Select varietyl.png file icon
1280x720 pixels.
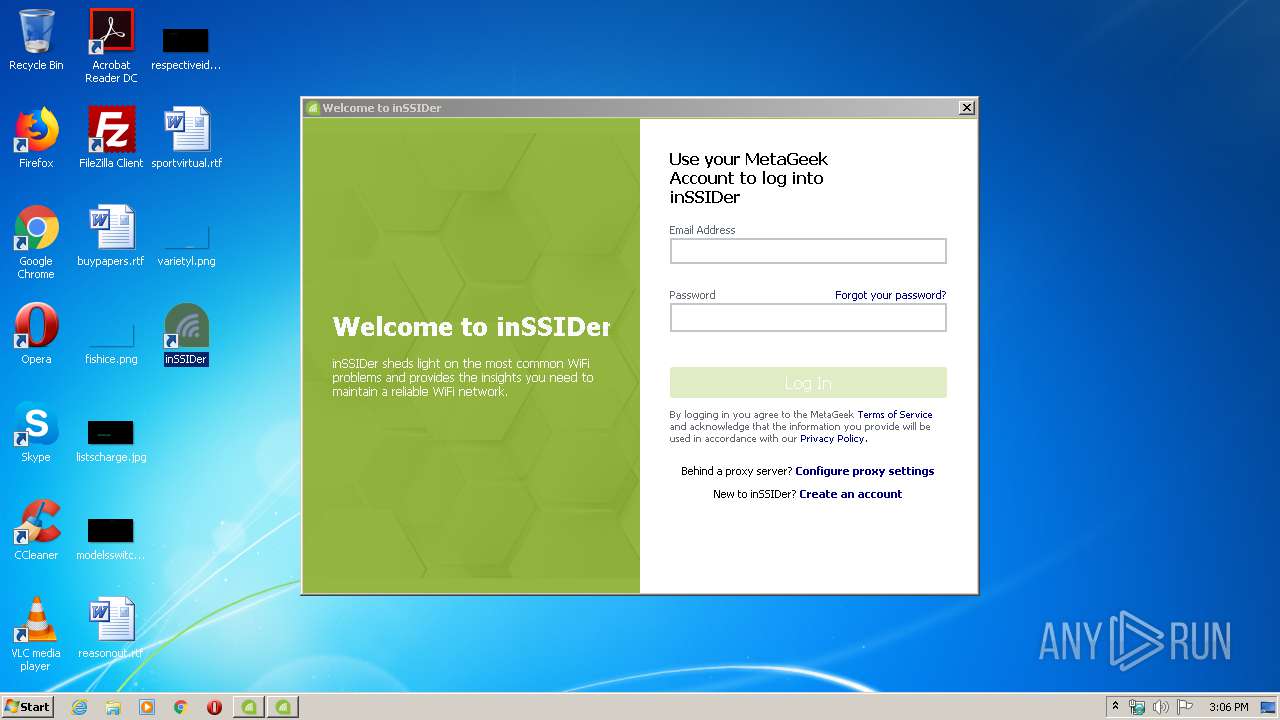click(186, 246)
